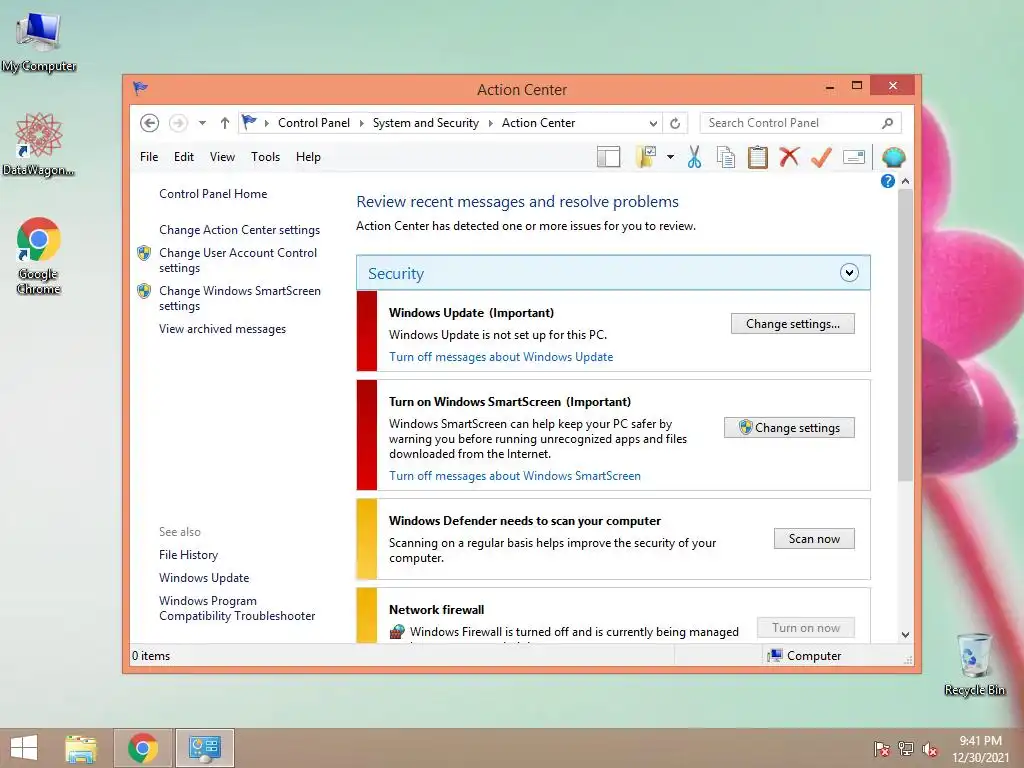This screenshot has width=1024, height=768.
Task: Click the scrollbar up arrow
Action: coord(905,181)
